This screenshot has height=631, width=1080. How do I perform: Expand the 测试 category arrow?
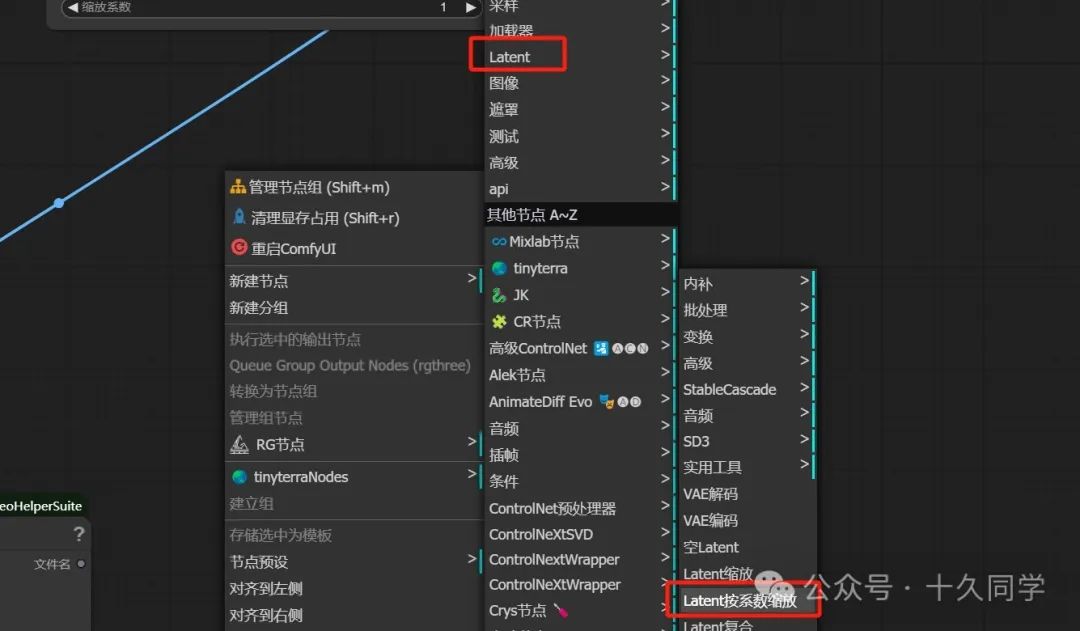tap(665, 133)
